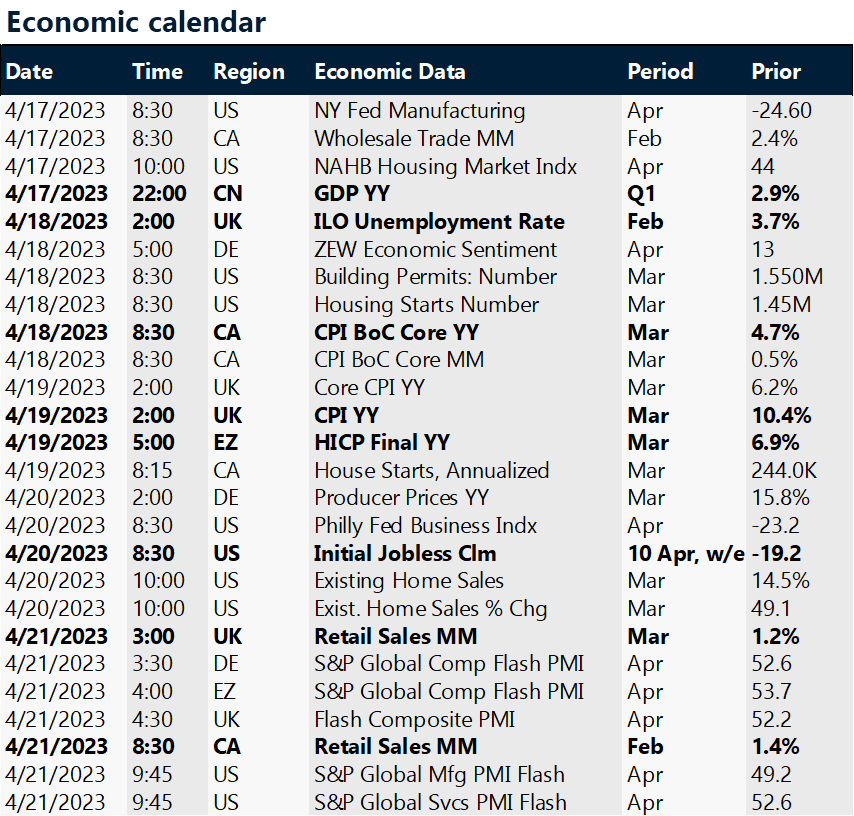The width and height of the screenshot is (854, 816).
Task: Select the NAHB Housing Market Indx entry
Action: (445, 166)
